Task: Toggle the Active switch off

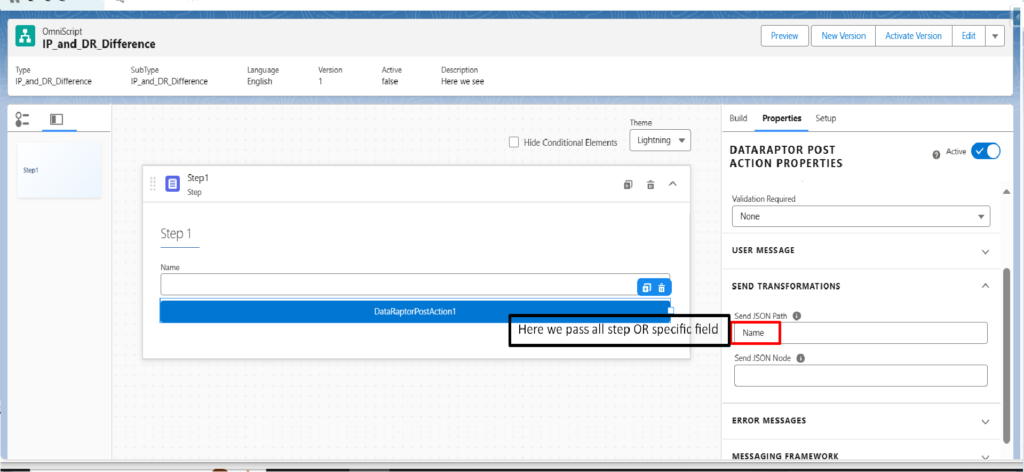Action: 985,151
